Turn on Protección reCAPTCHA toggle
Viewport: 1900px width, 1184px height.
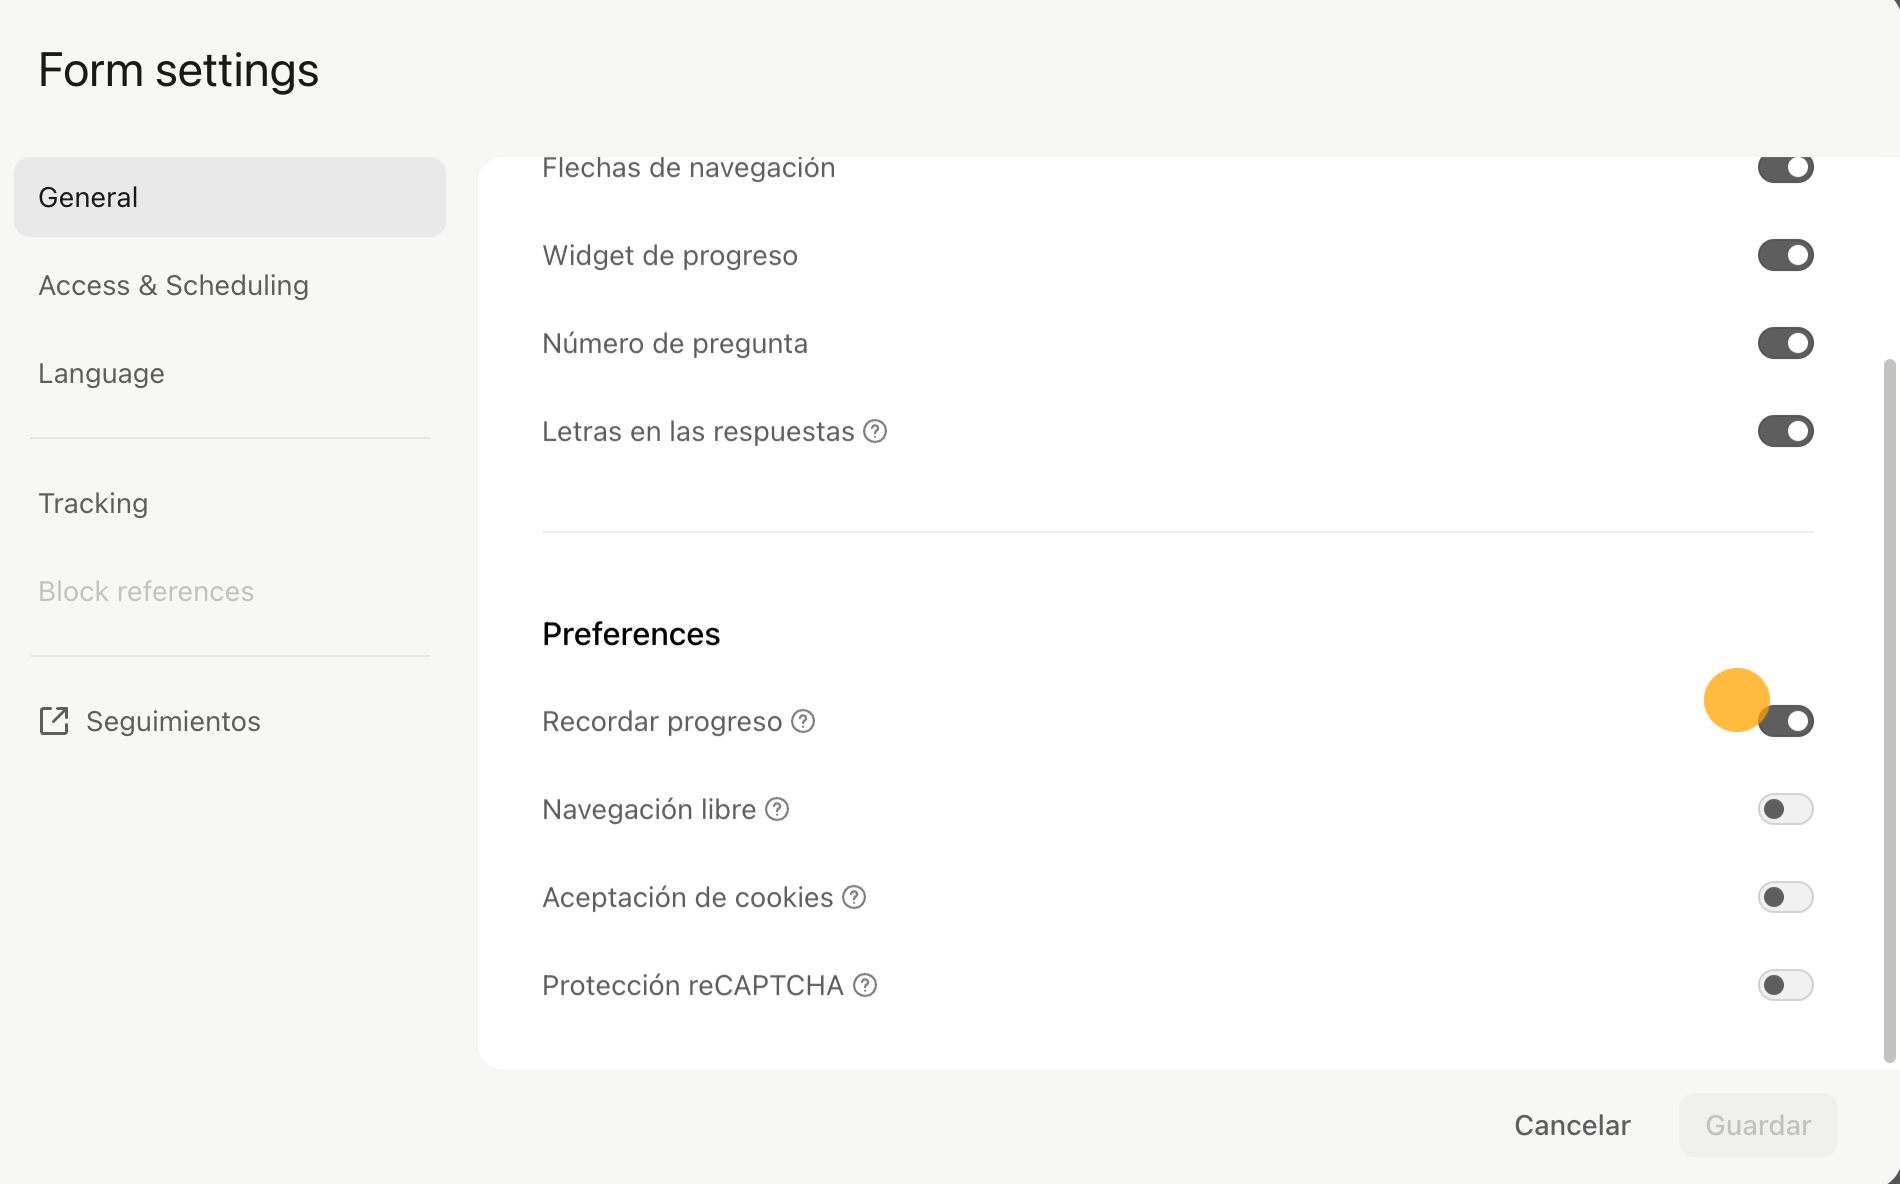point(1785,985)
